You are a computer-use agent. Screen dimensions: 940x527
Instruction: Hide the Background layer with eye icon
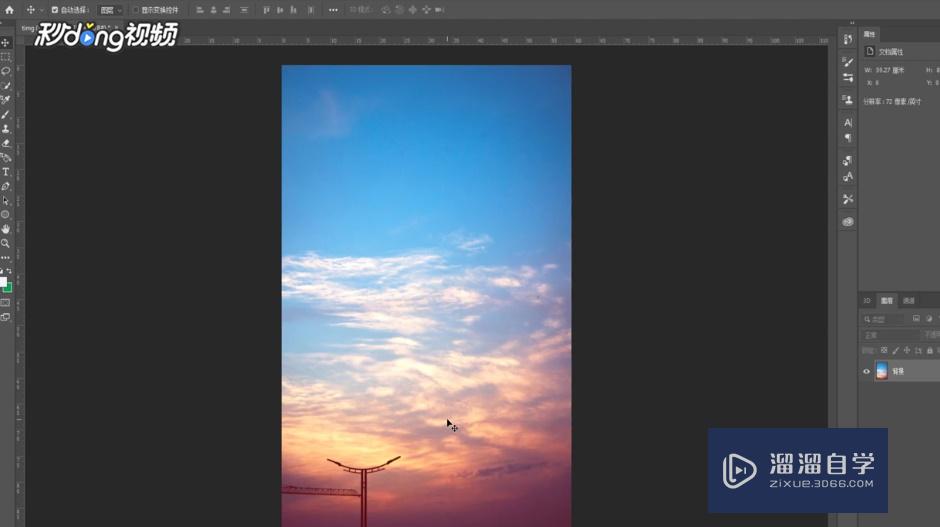tap(866, 372)
